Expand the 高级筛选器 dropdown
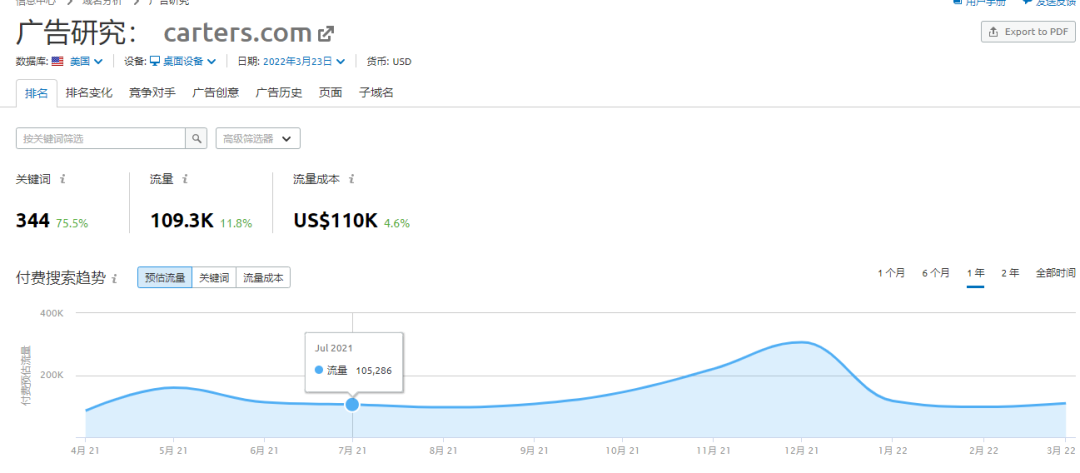Viewport: 1080px width, 473px height. (258, 138)
